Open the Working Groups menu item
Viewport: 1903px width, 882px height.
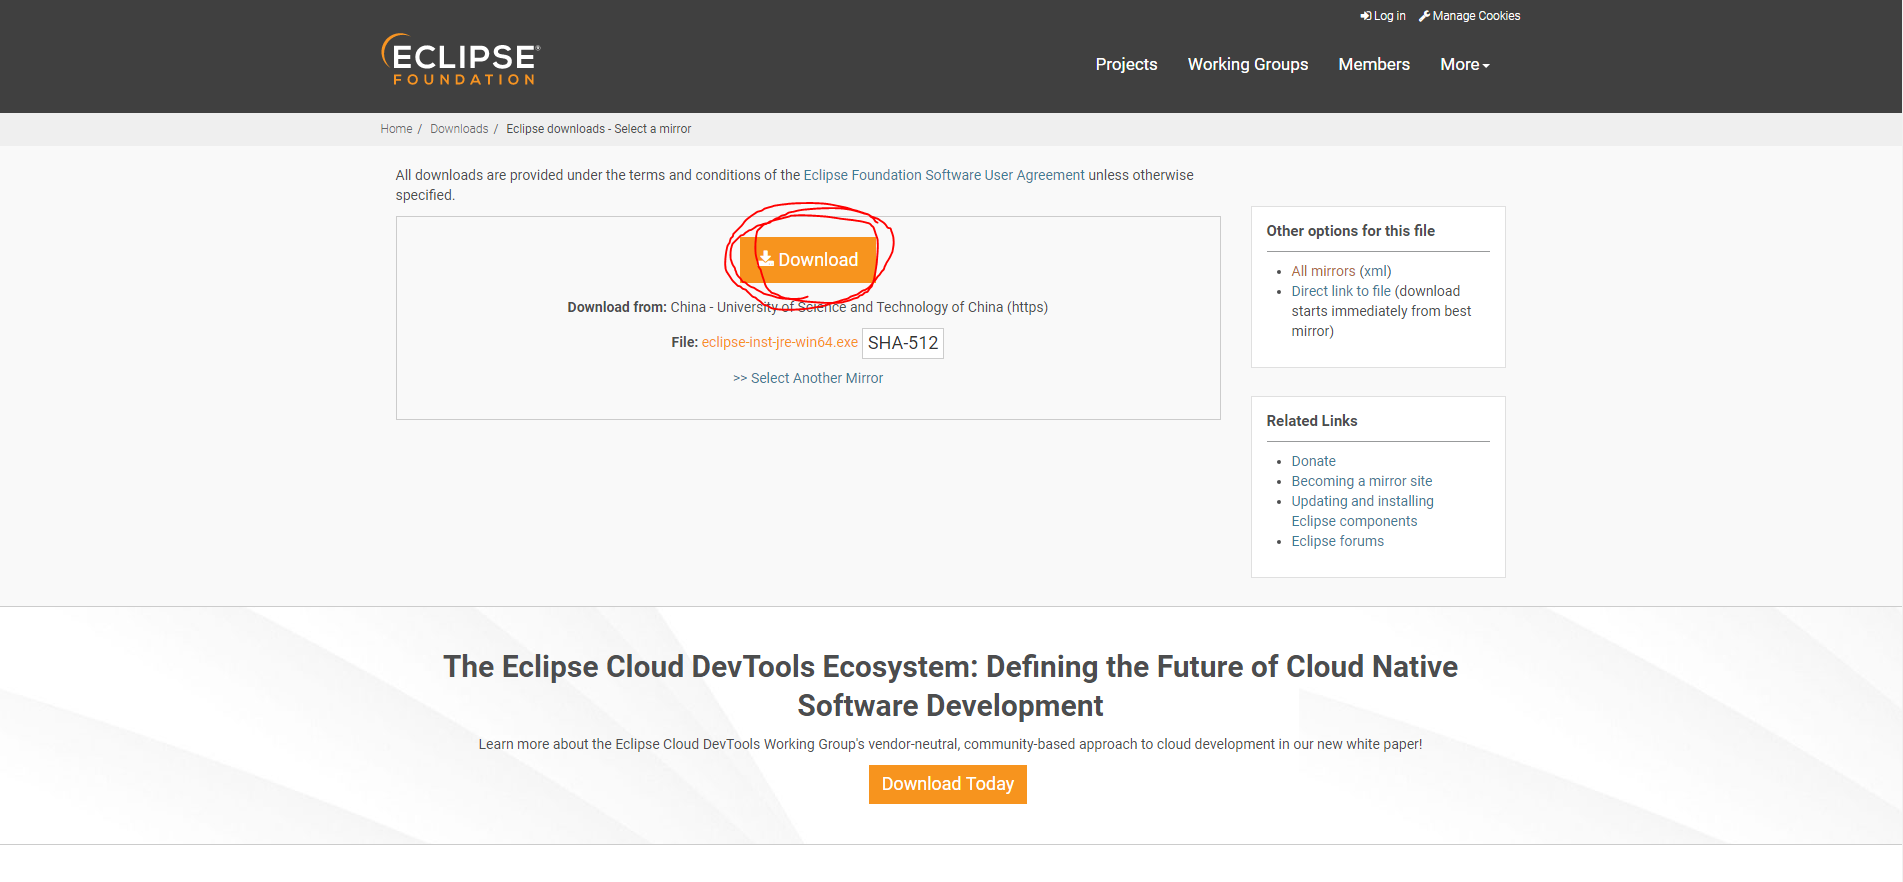[1248, 64]
